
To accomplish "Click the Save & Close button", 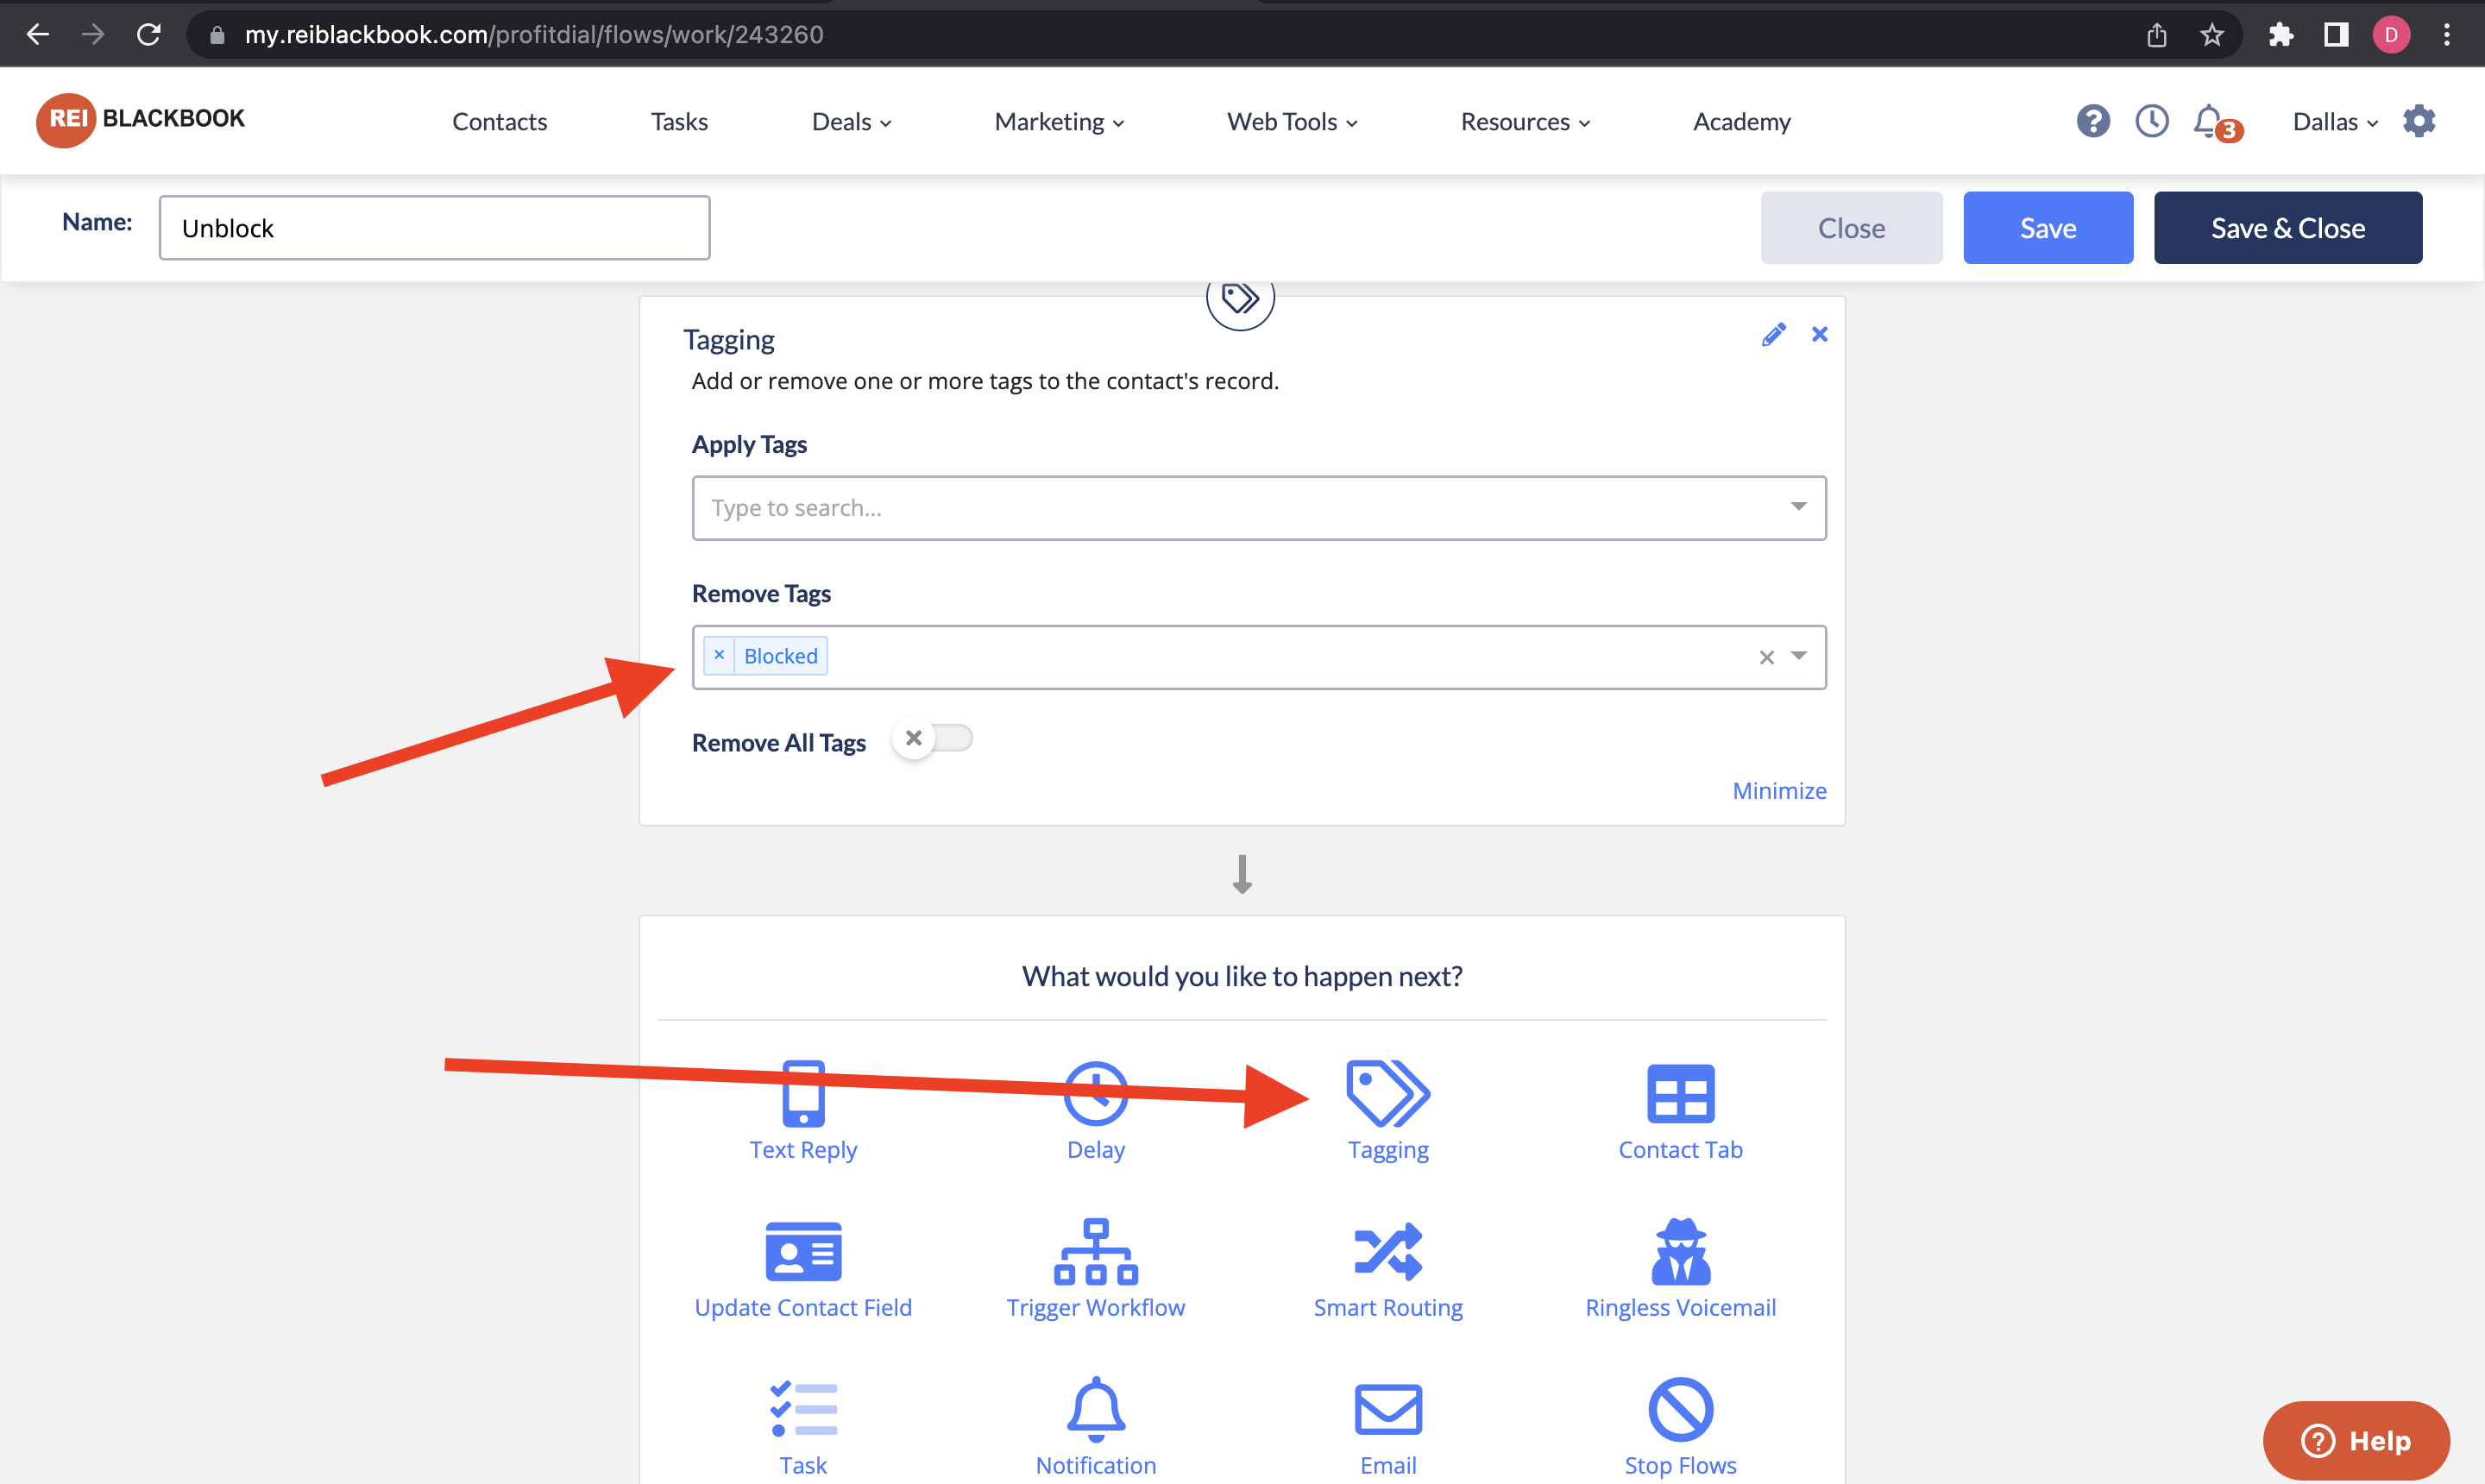I will (x=2287, y=228).
